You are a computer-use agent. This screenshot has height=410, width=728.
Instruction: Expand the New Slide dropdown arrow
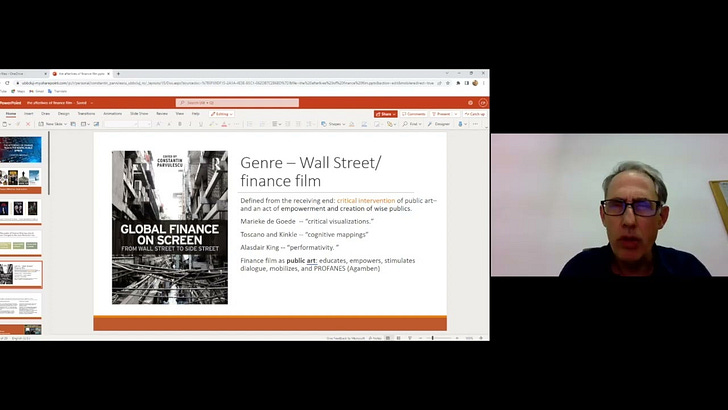(x=65, y=124)
